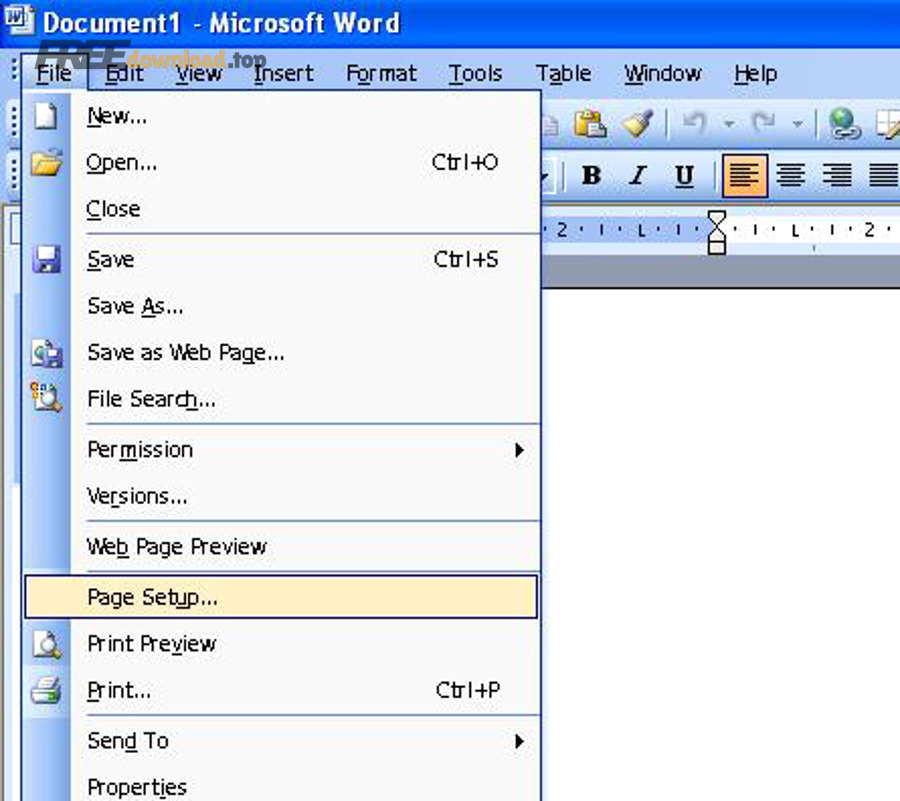Screen dimensions: 900x801
Task: Click the Insert Hyperlink globe icon
Action: point(844,123)
